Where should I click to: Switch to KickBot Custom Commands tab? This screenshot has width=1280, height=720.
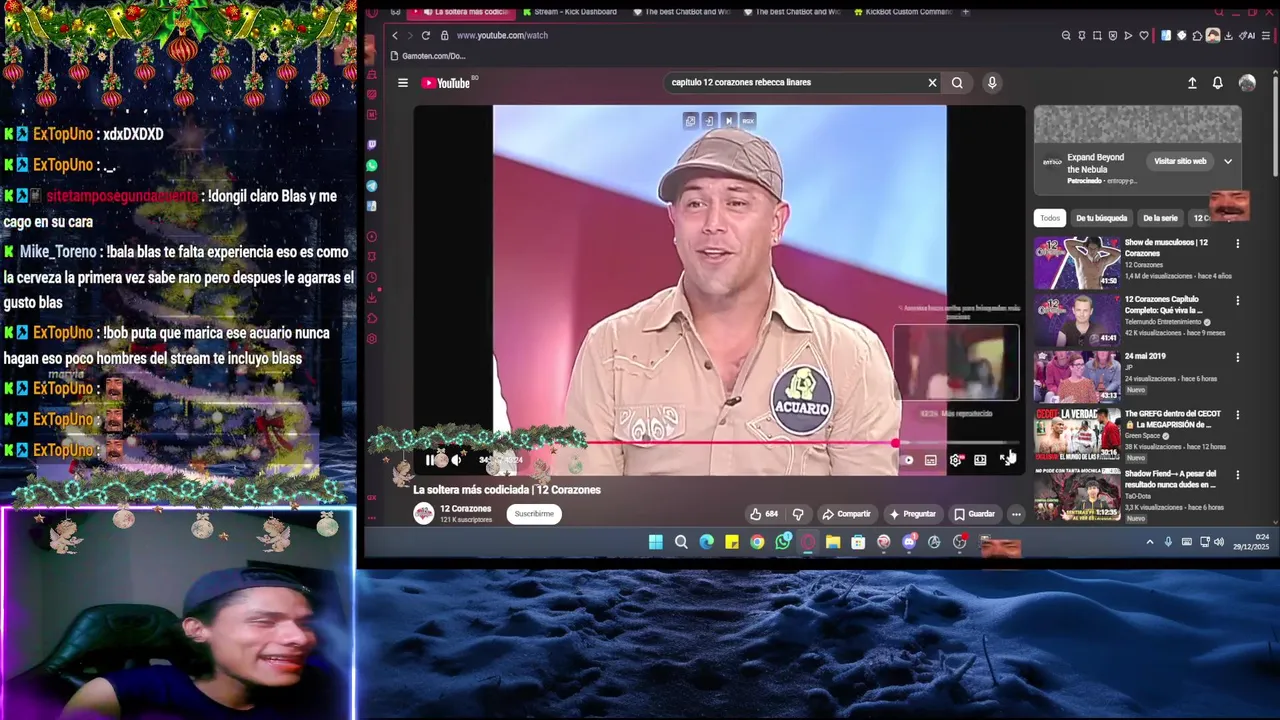pyautogui.click(x=902, y=12)
